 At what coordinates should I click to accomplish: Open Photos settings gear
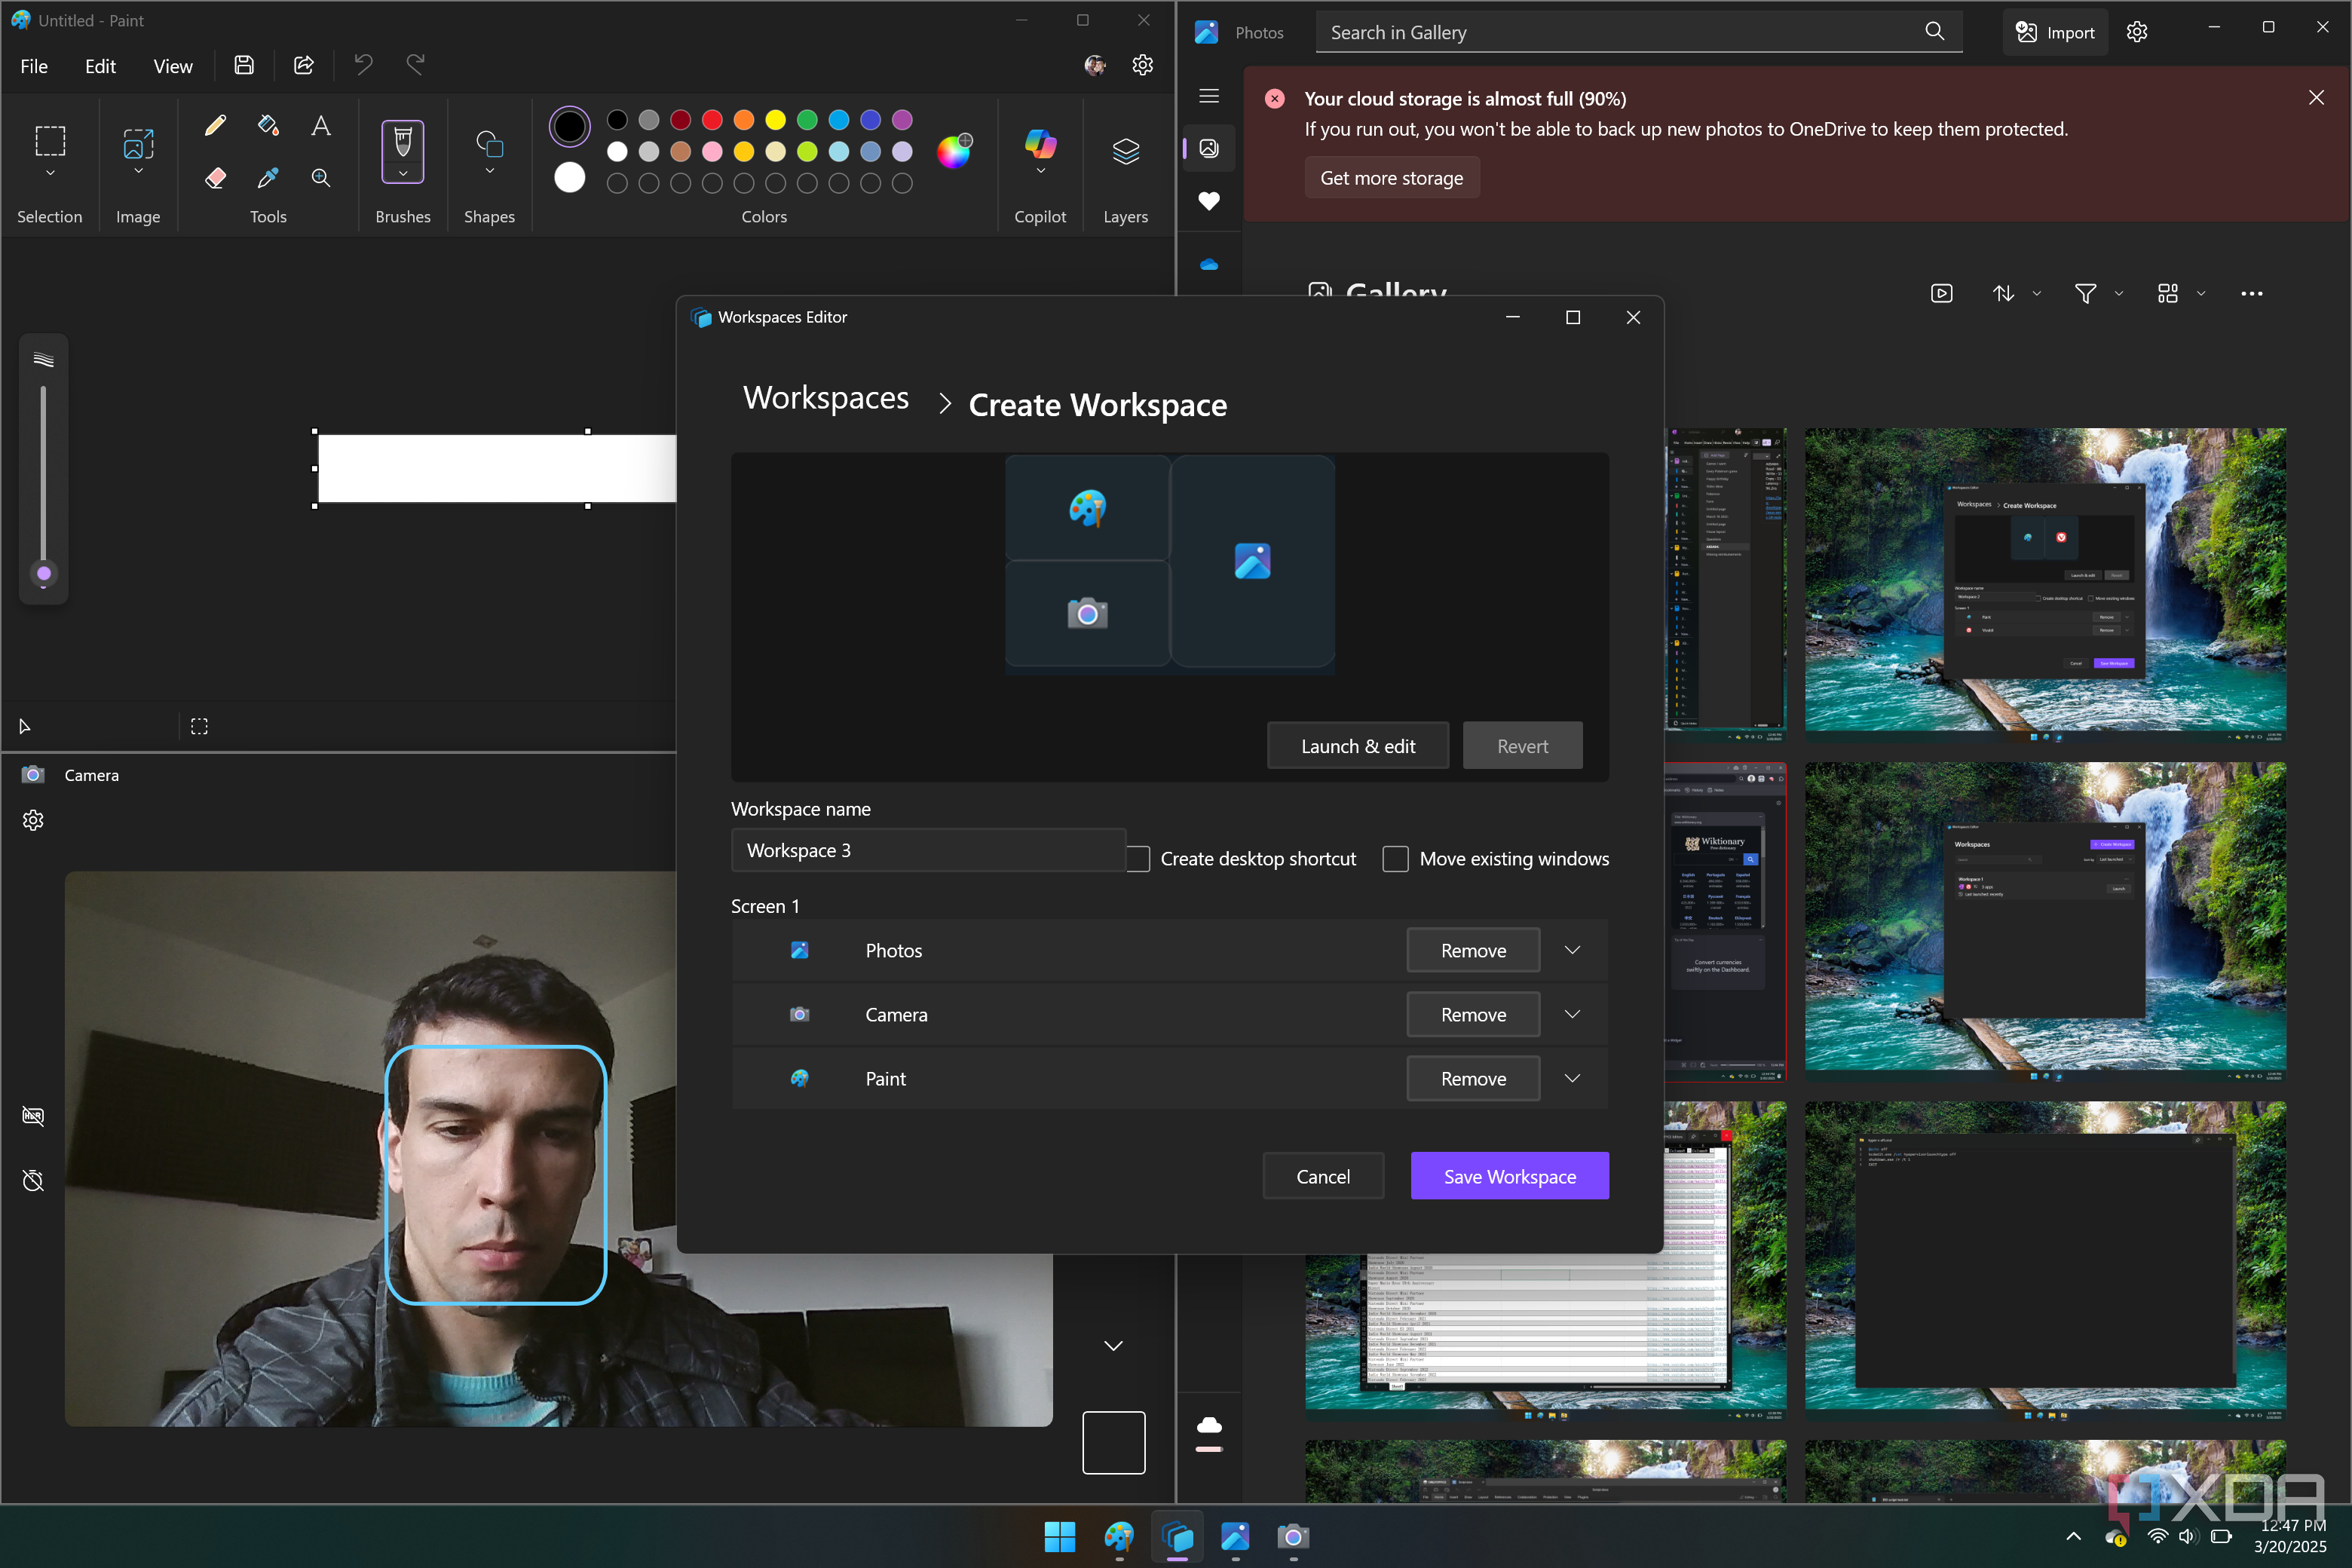click(x=2137, y=32)
